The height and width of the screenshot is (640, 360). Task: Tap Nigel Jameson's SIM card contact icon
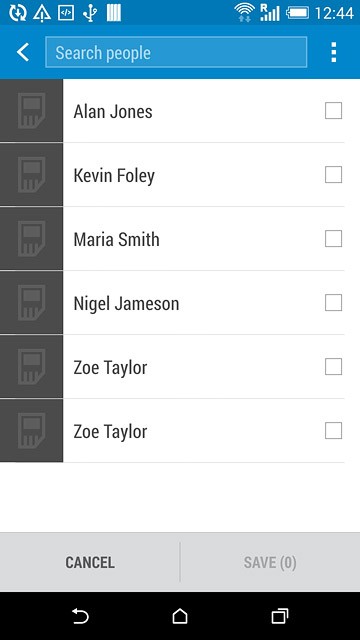pyautogui.click(x=31, y=303)
